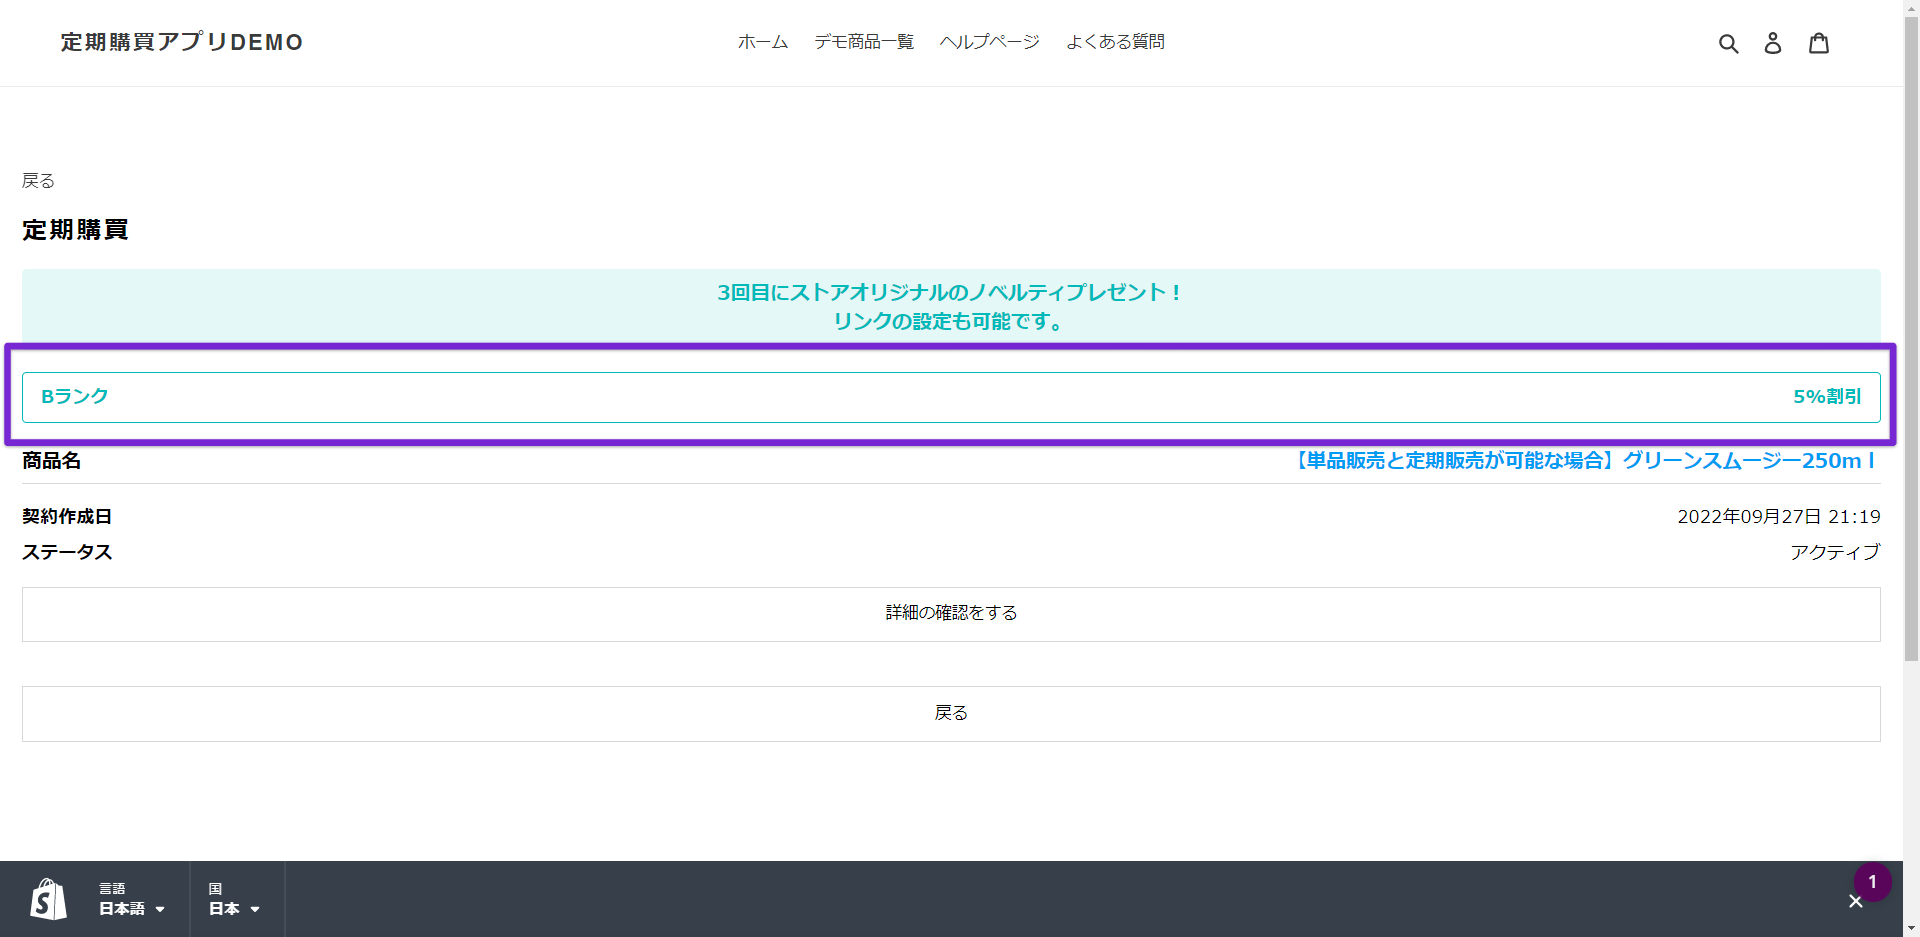Screen dimensions: 1920x937
Task: Click the purple notification badge showing 1
Action: click(x=1872, y=882)
